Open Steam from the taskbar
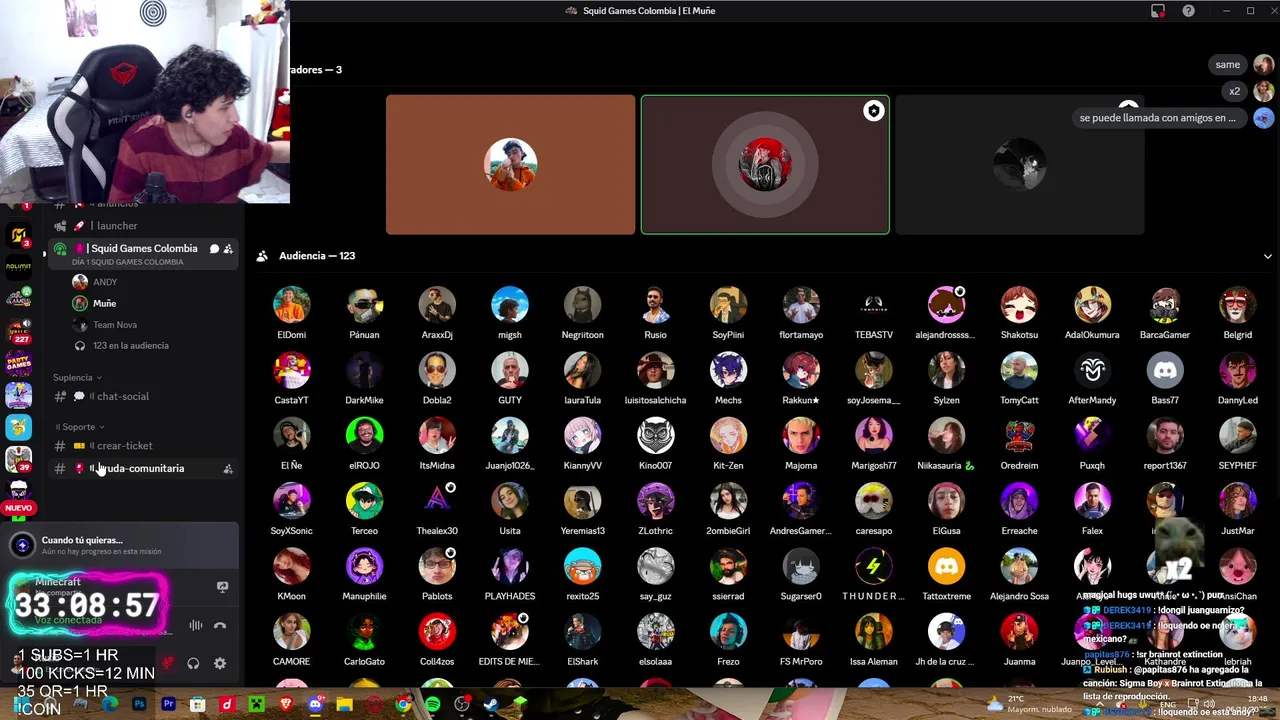 coord(491,705)
